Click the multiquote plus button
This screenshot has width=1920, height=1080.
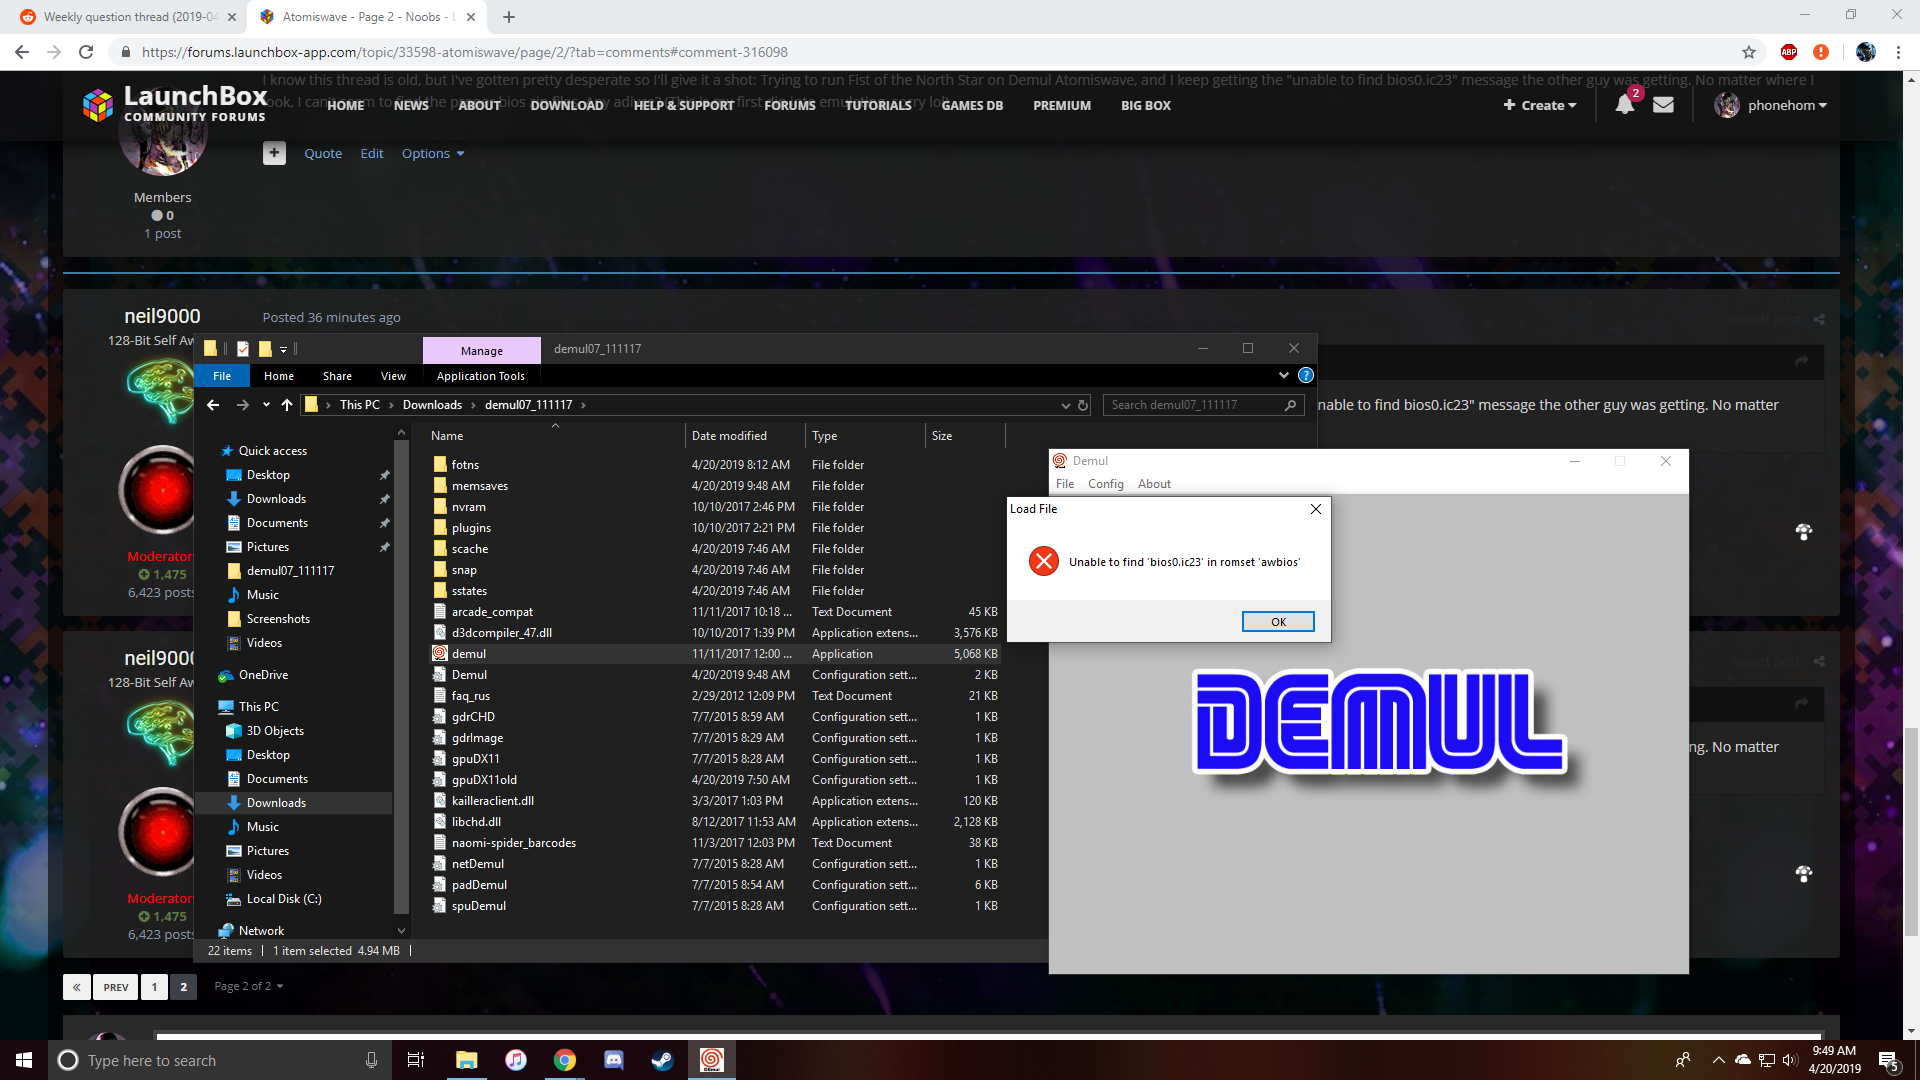274,153
